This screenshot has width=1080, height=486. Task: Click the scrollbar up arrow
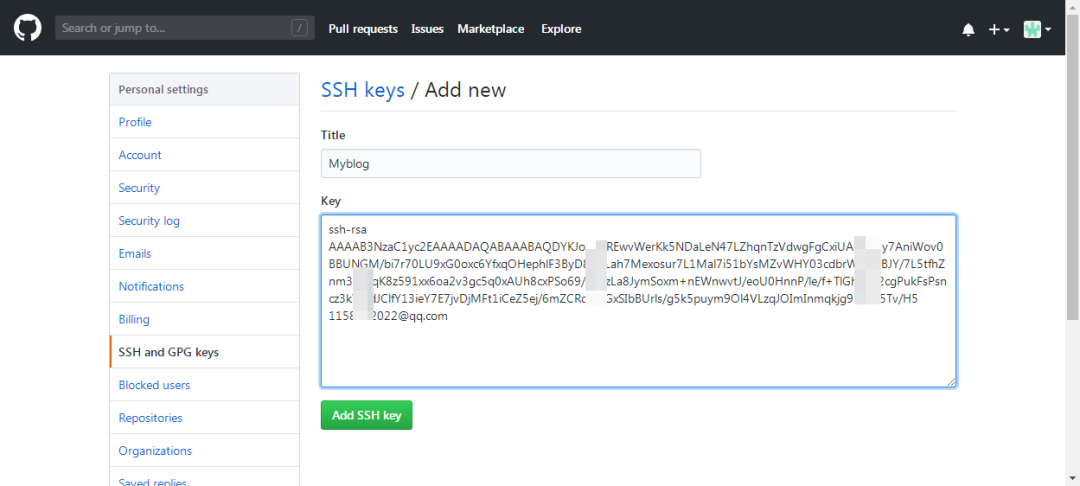coord(1072,6)
